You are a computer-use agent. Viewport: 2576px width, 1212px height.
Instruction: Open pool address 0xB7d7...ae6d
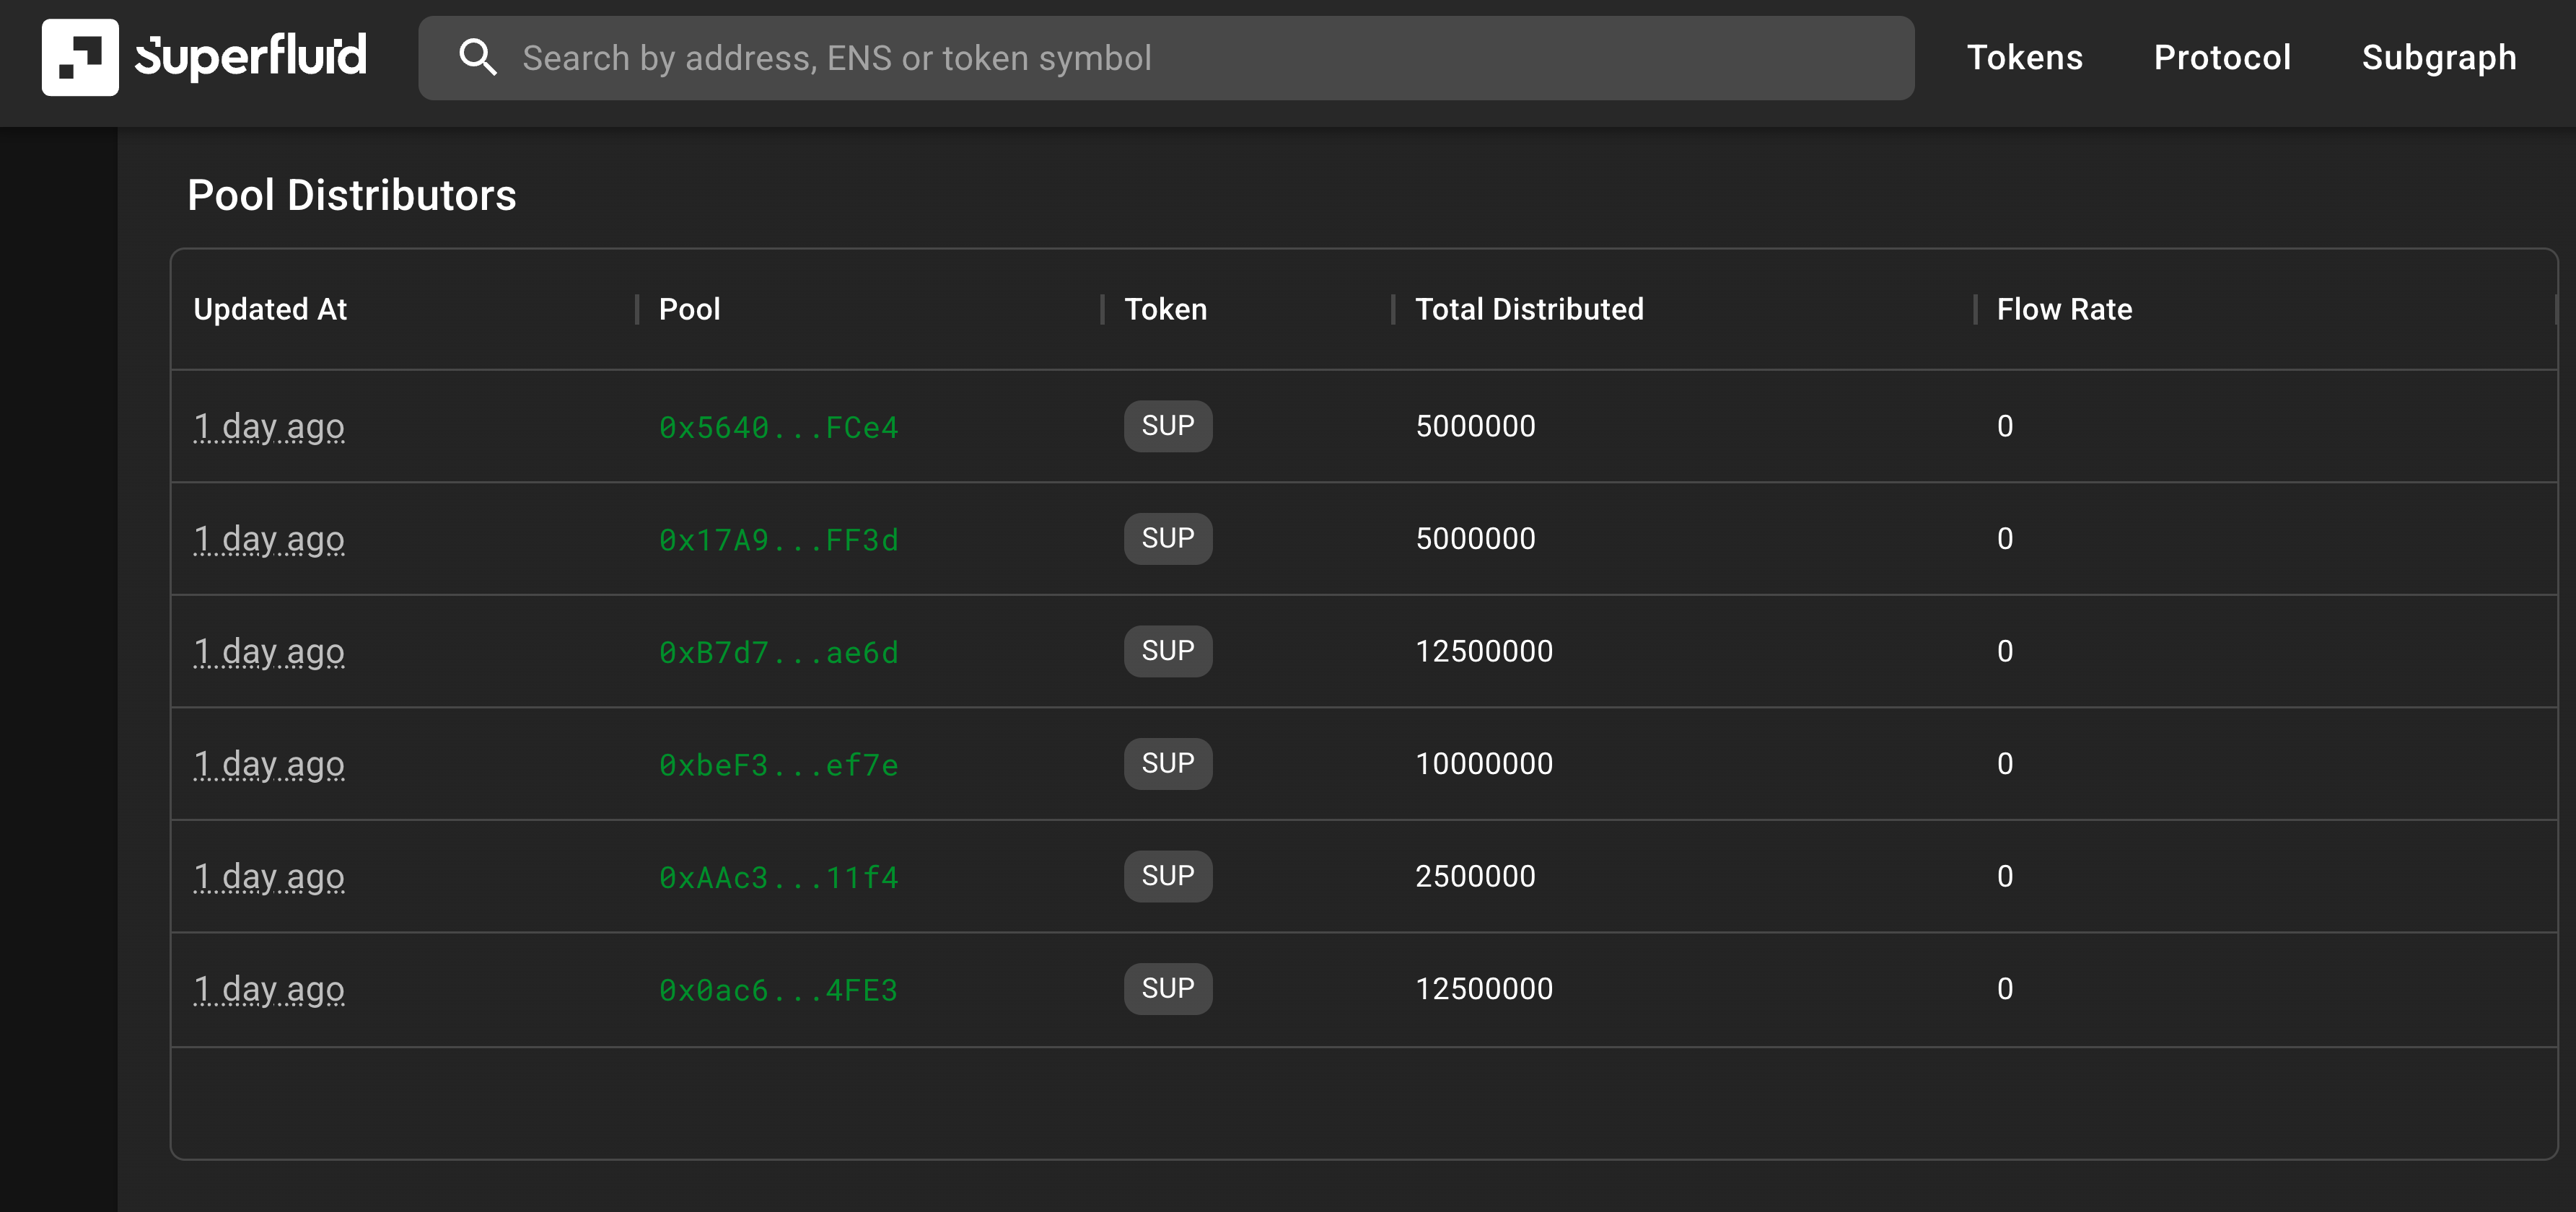[x=778, y=652]
